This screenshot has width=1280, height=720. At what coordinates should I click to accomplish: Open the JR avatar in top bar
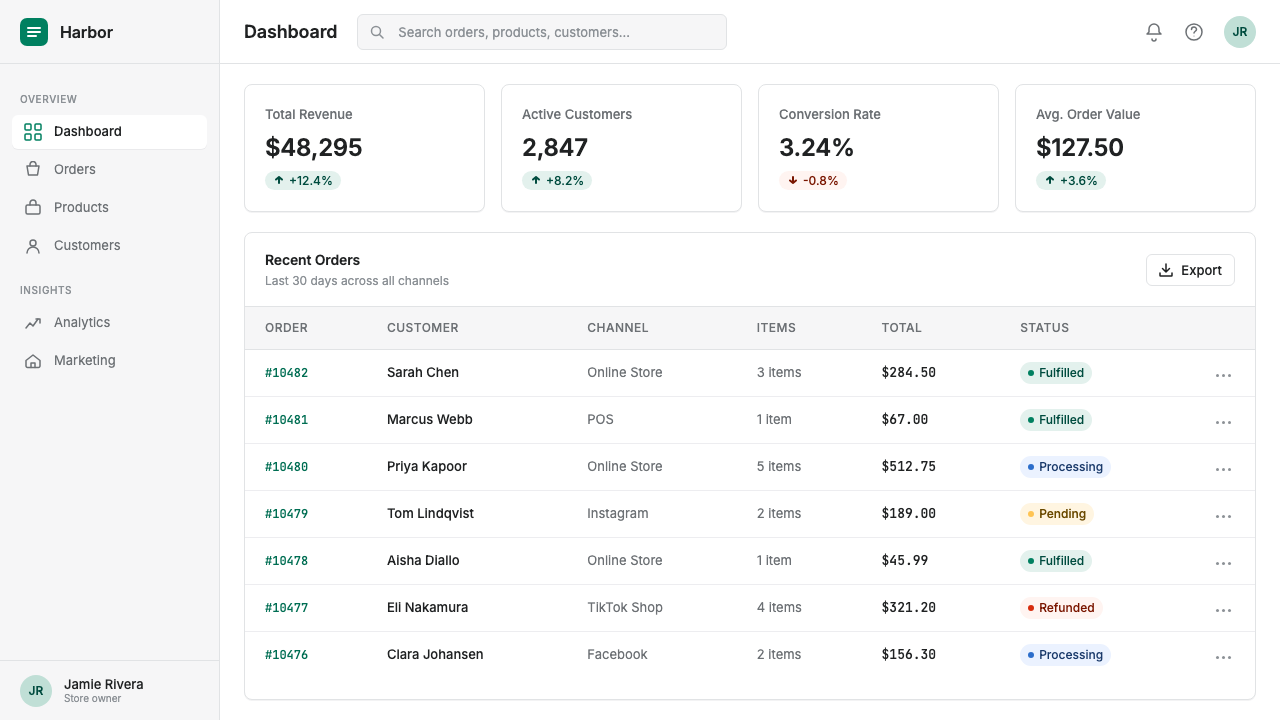click(1240, 32)
